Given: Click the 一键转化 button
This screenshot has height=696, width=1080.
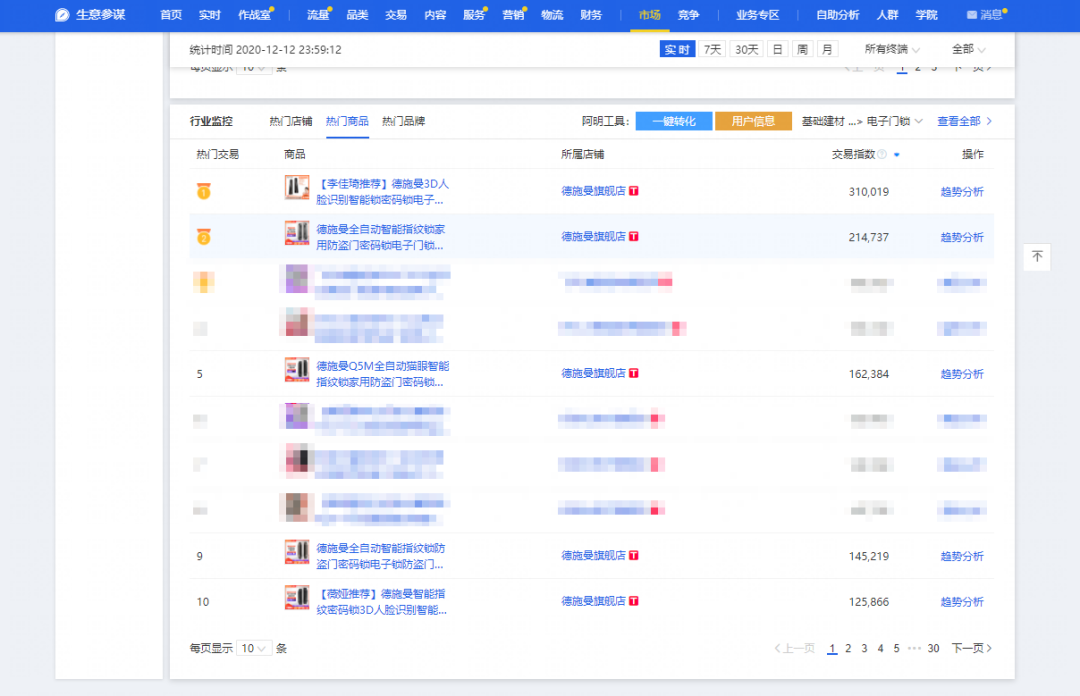Looking at the screenshot, I should (674, 121).
